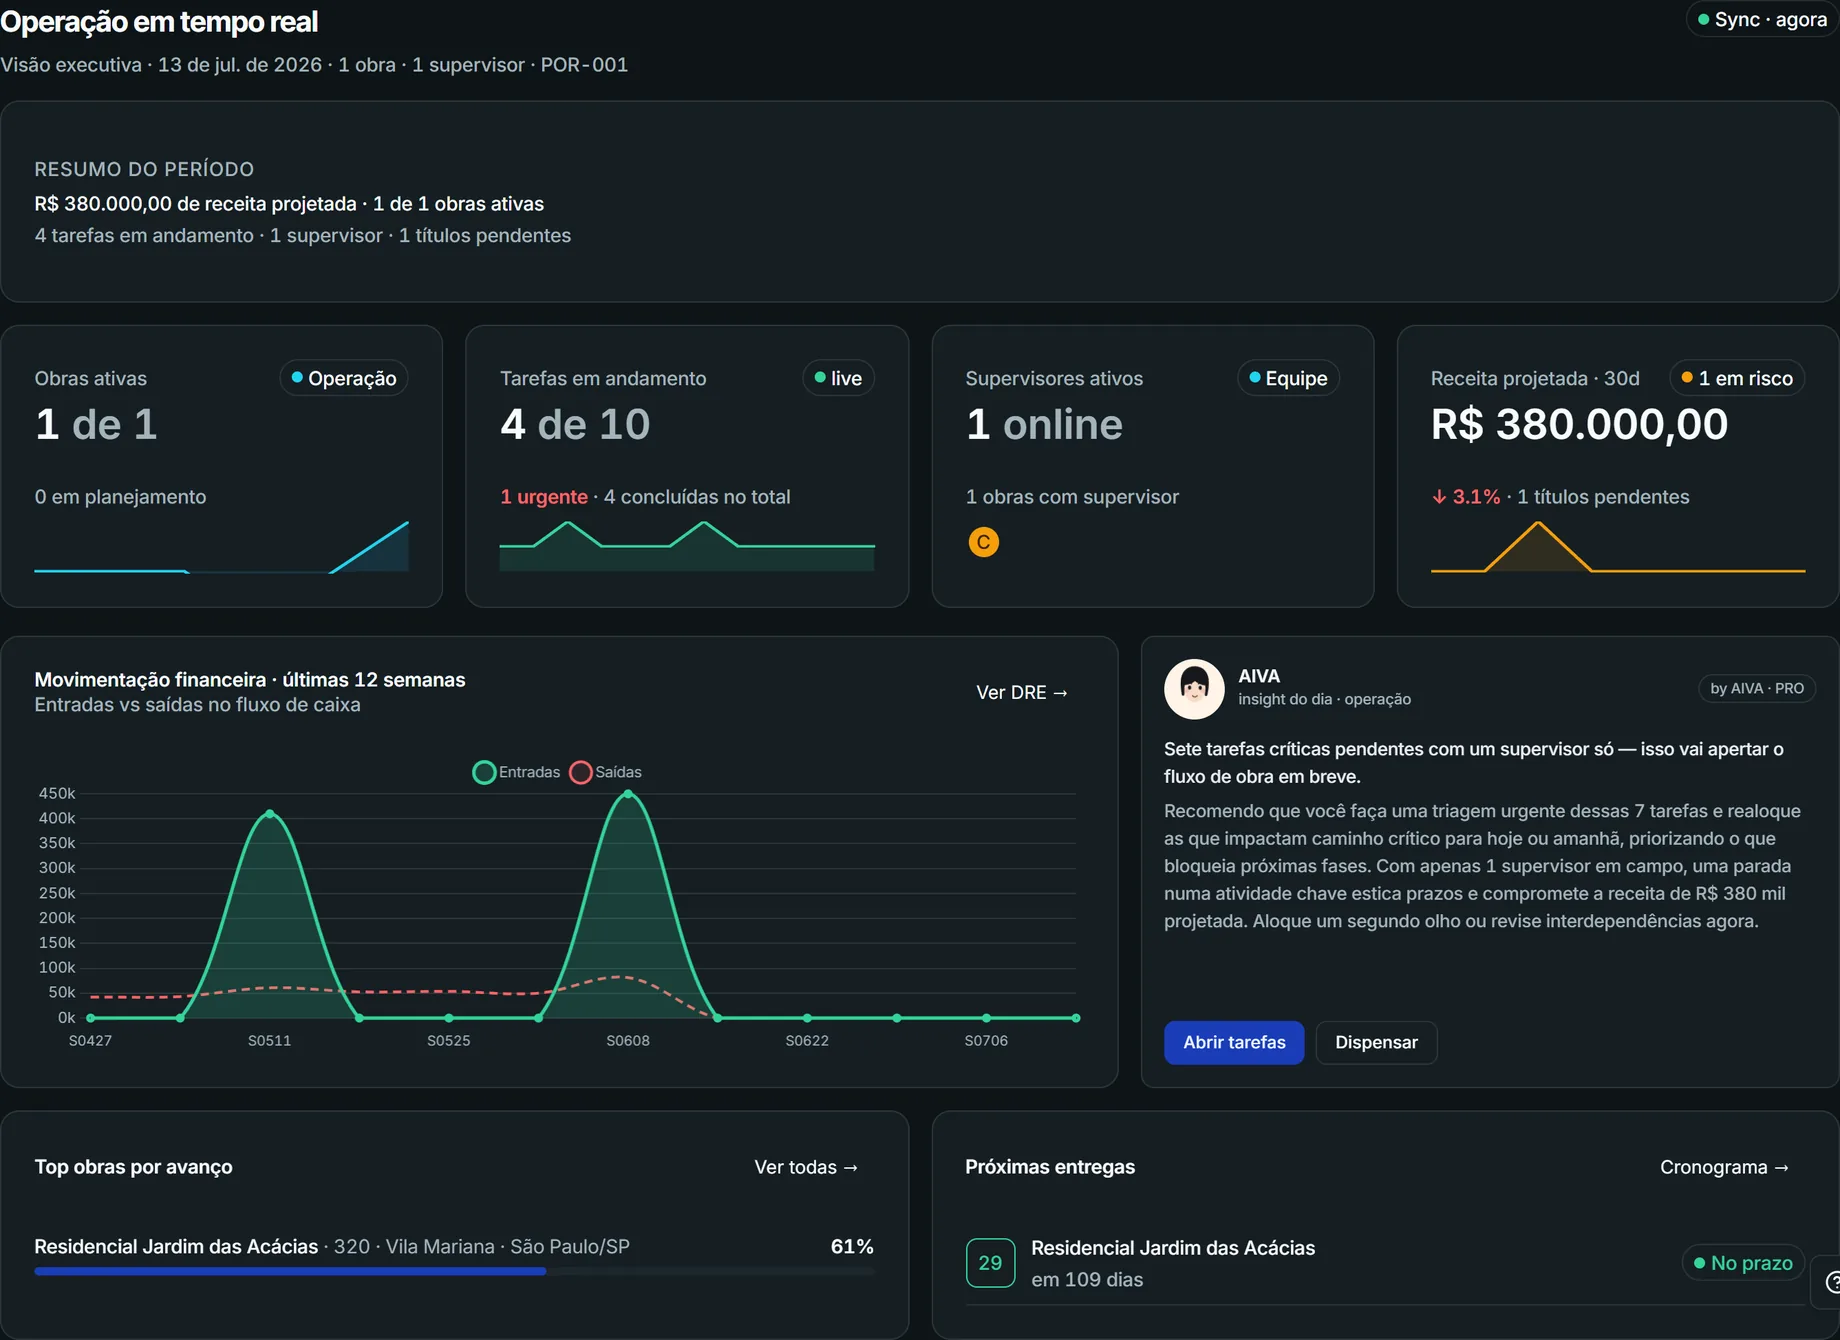Open the help question-mark icon

tap(1832, 1282)
